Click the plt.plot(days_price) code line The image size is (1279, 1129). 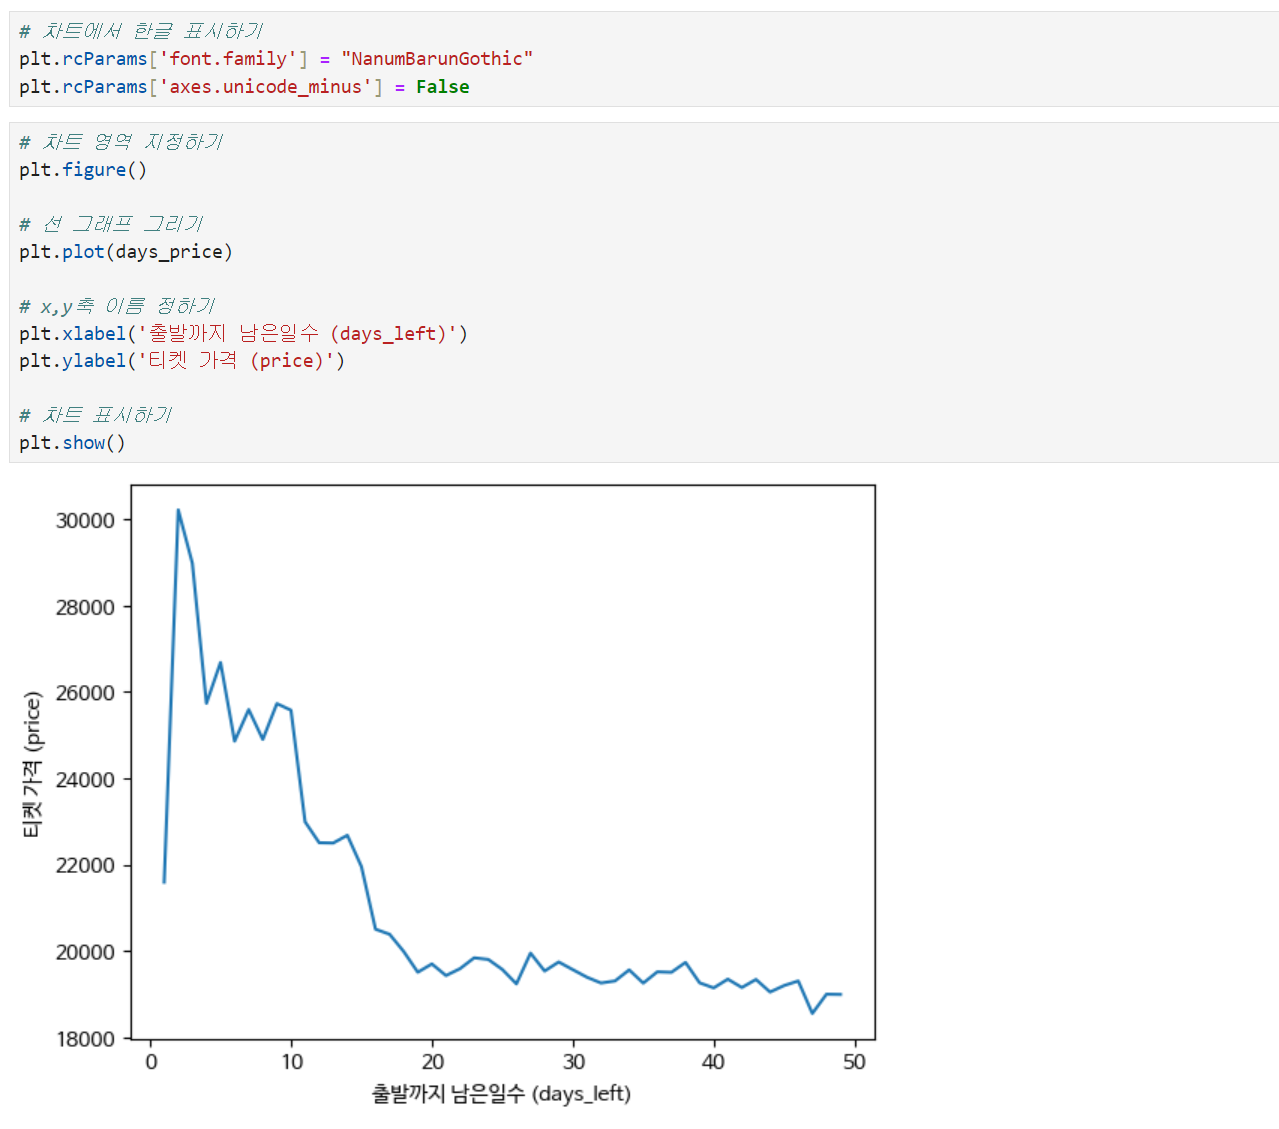coord(126,252)
